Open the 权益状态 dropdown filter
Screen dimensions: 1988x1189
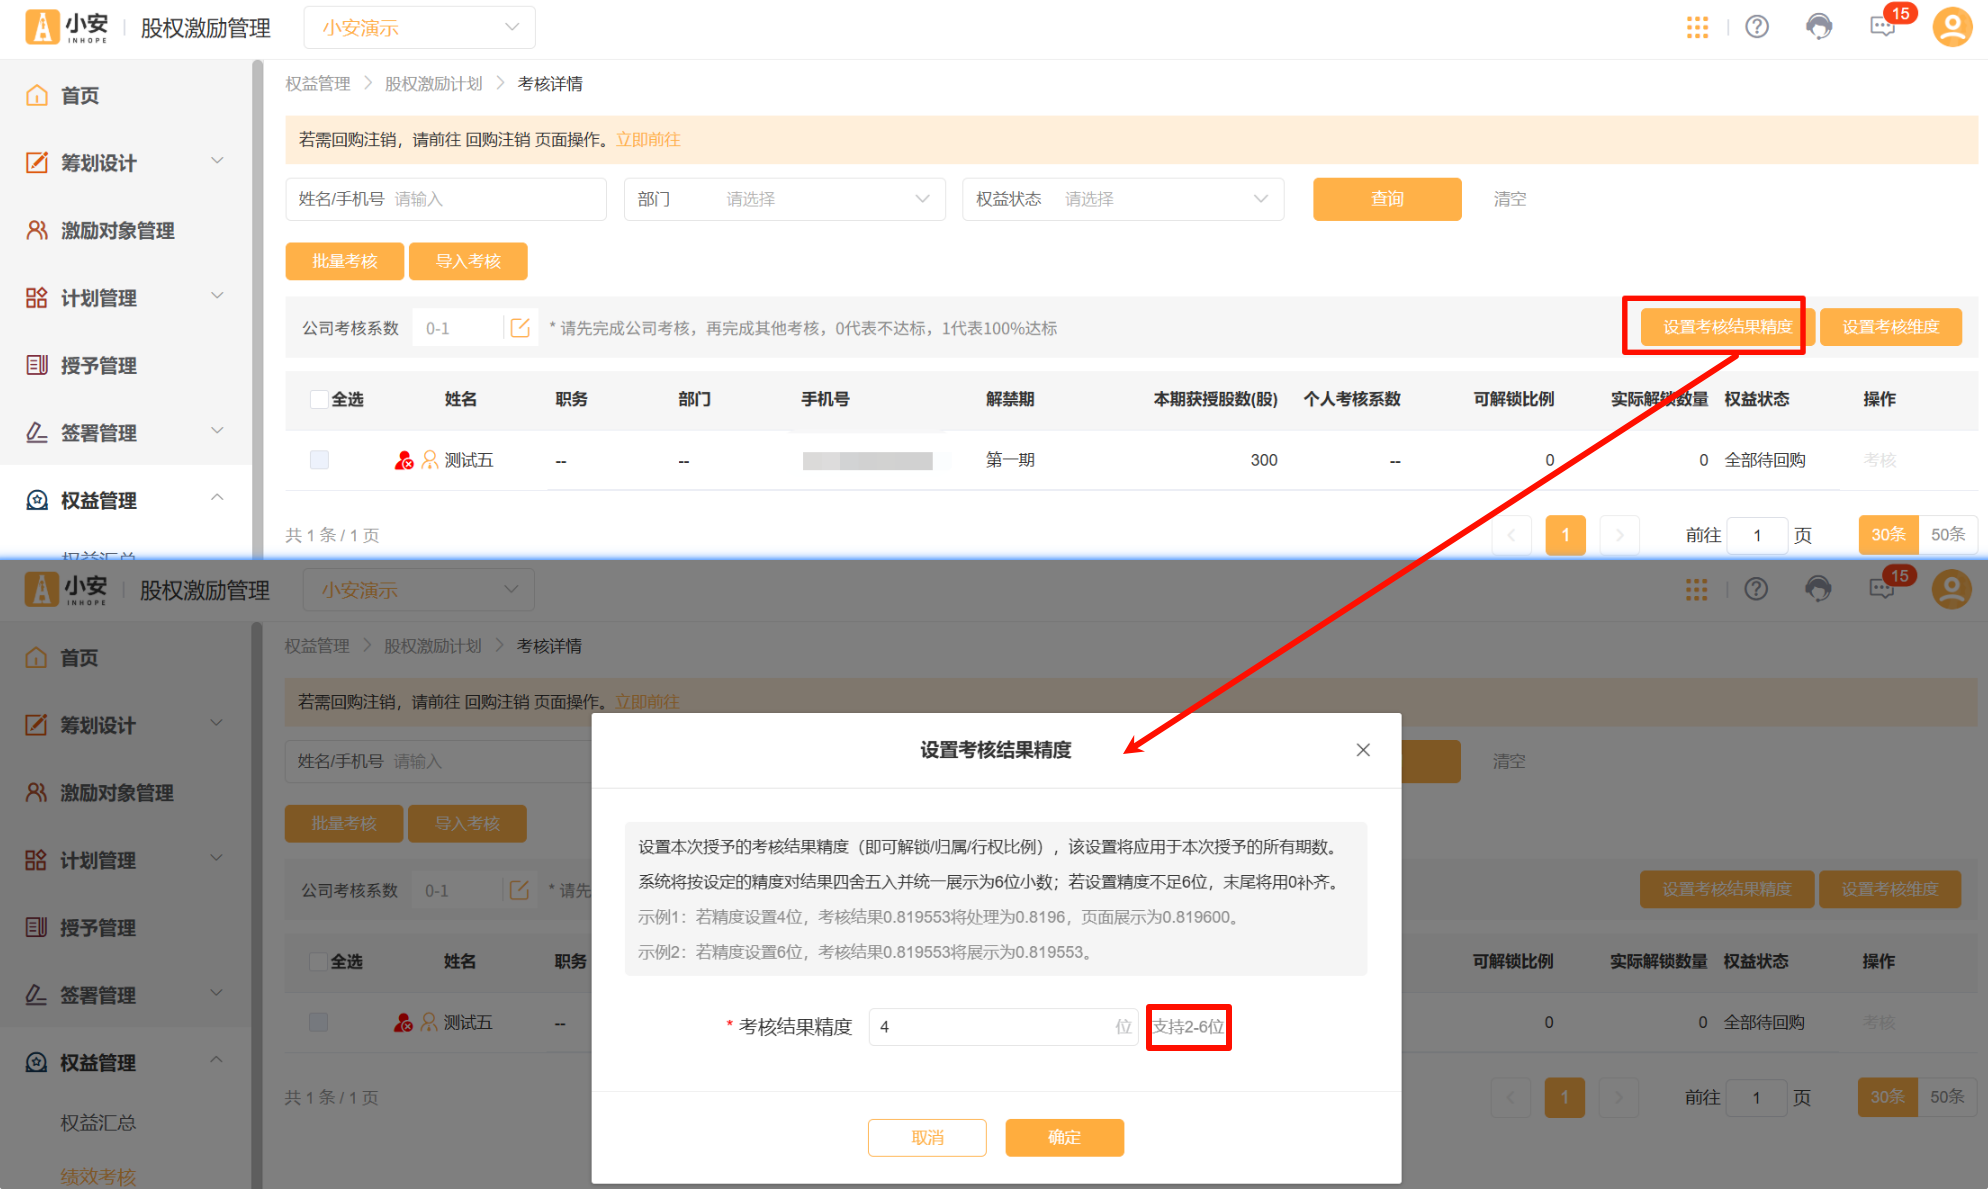tap(1122, 199)
